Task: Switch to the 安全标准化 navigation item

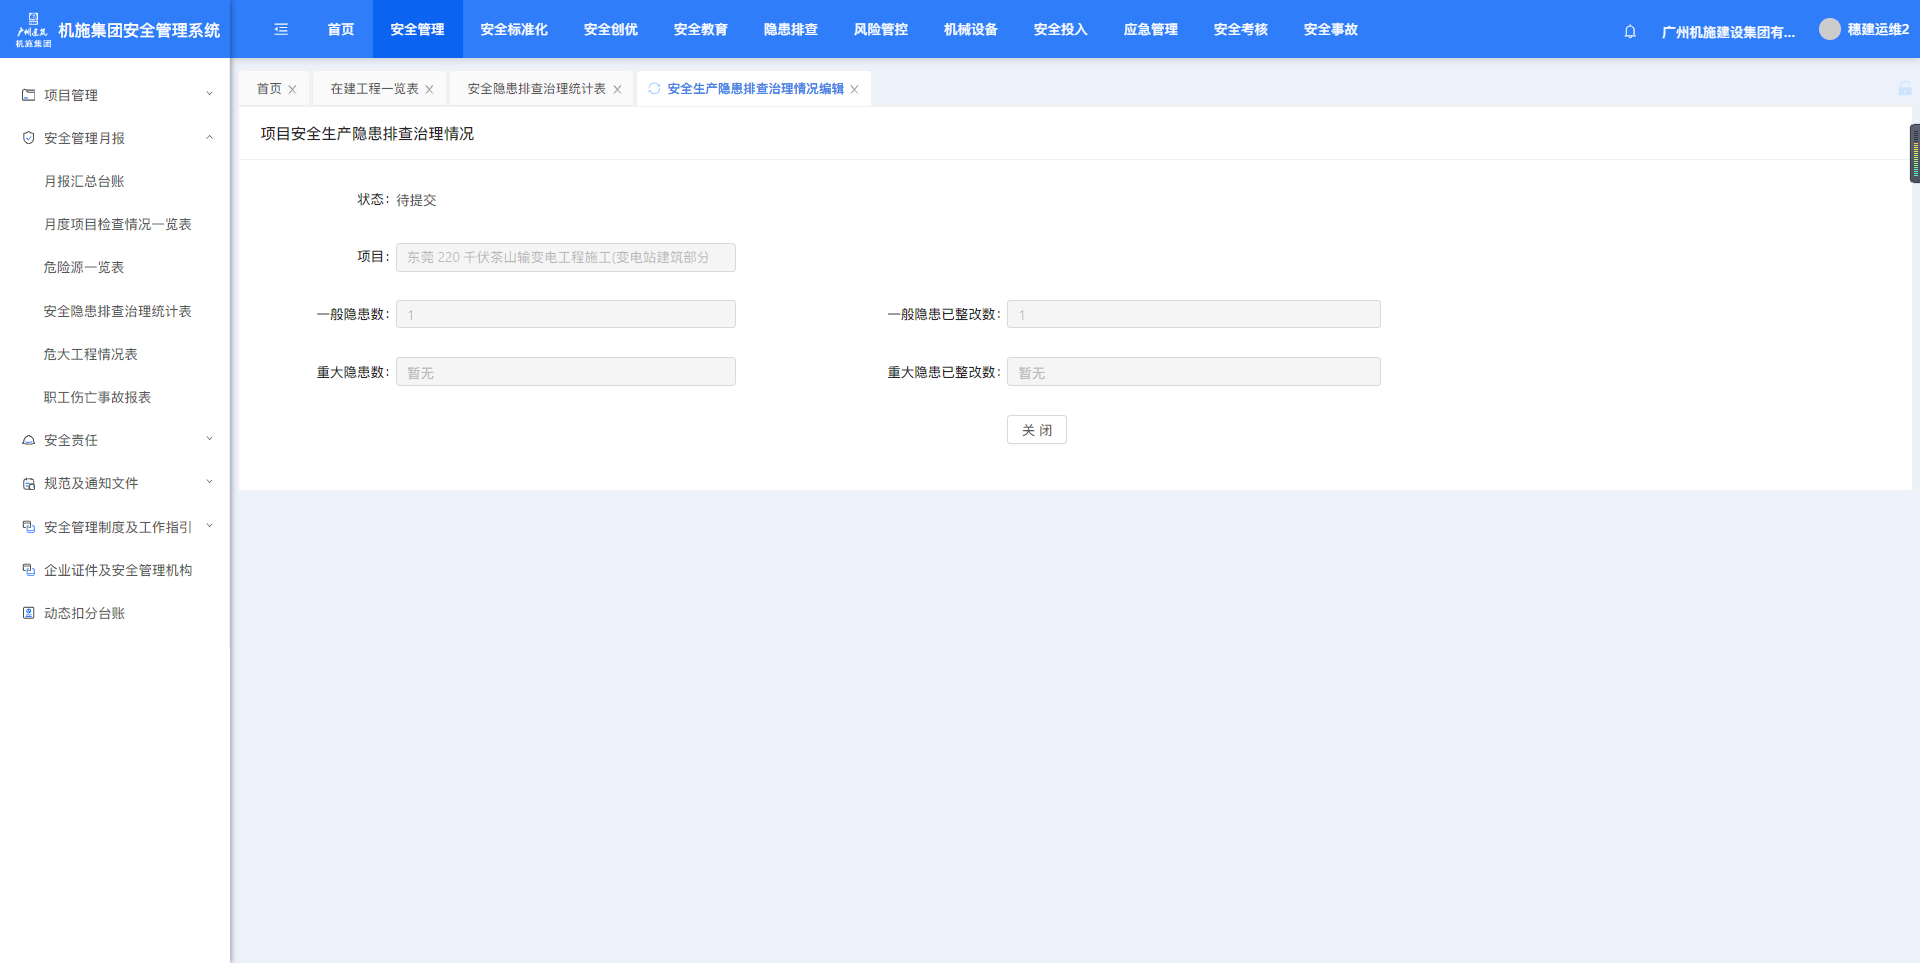Action: [x=513, y=30]
